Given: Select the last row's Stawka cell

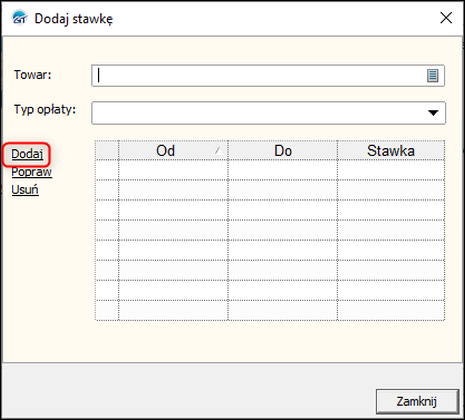Looking at the screenshot, I should click(x=391, y=310).
